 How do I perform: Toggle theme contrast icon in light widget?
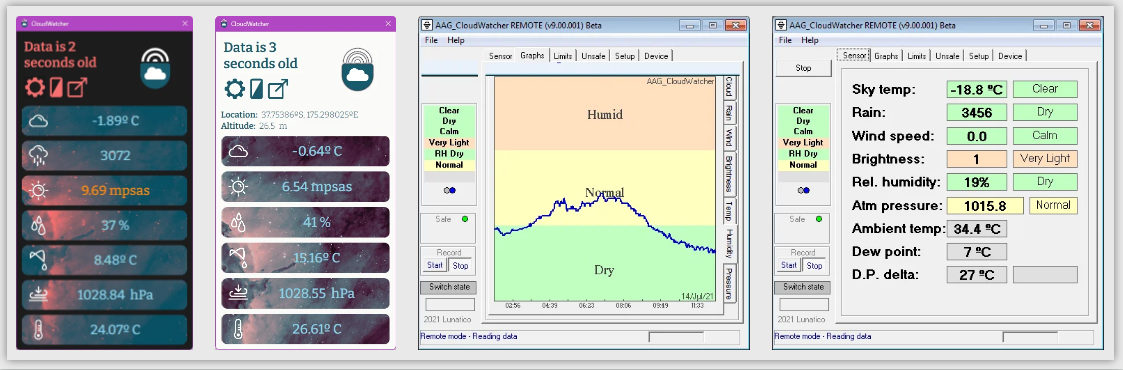(256, 89)
